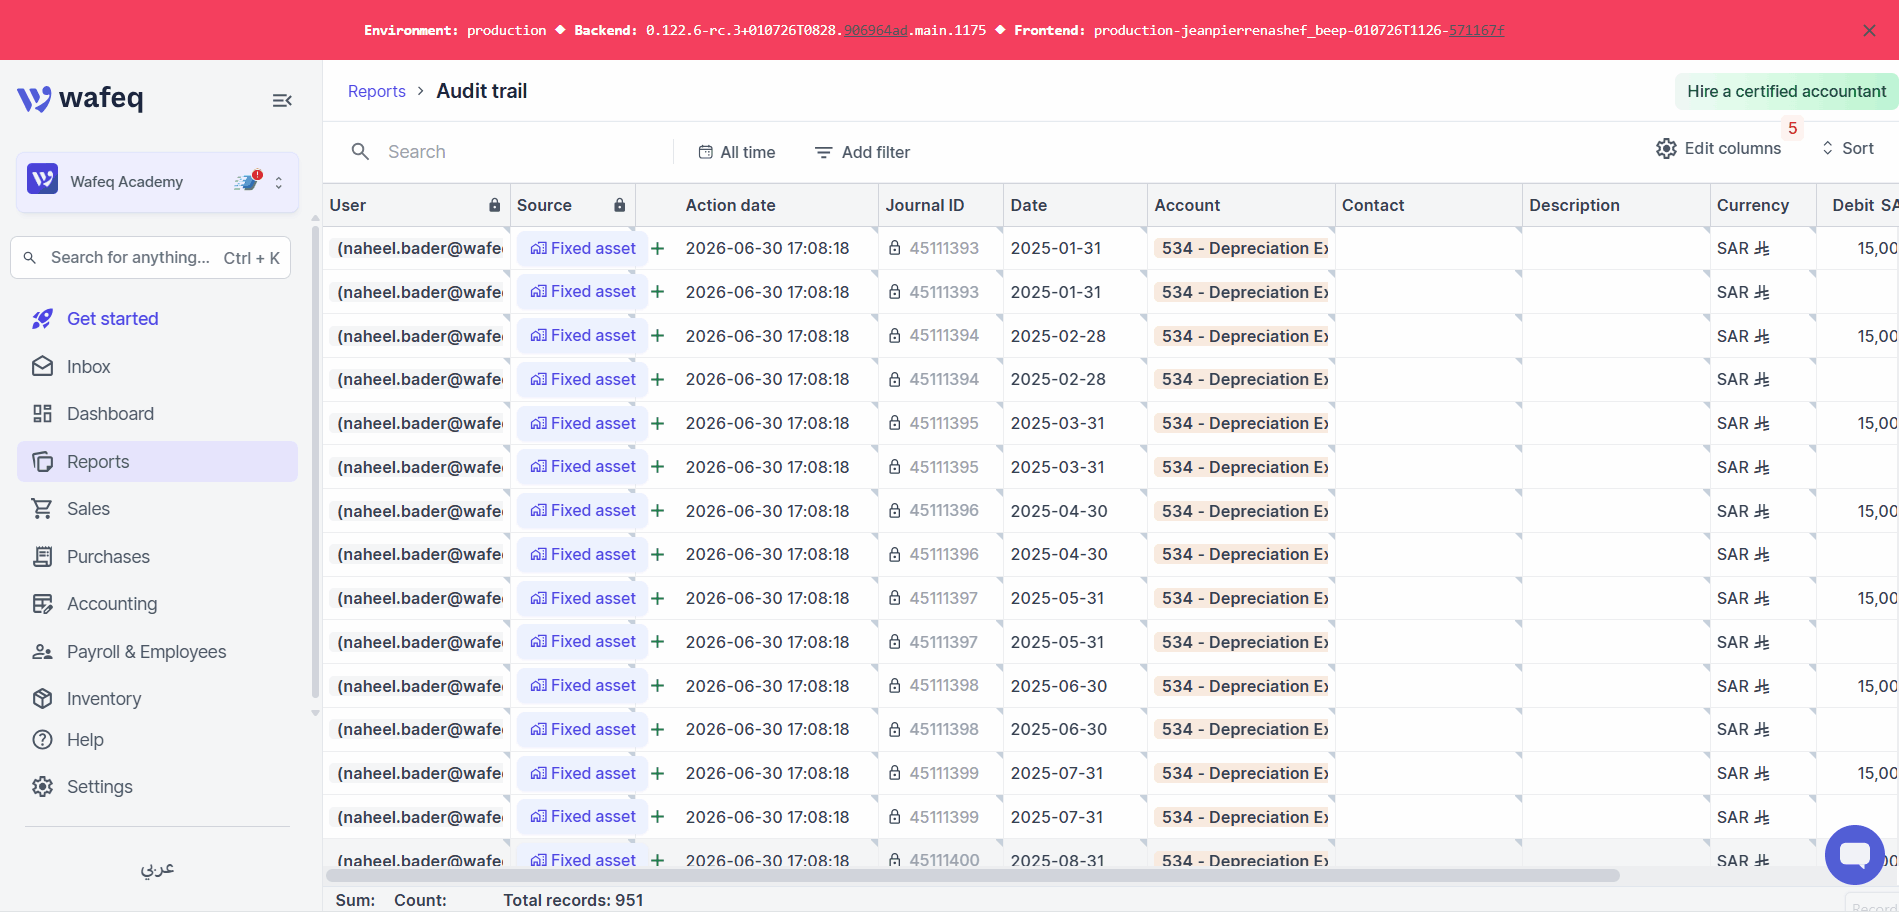The image size is (1899, 912).
Task: Click the lock icon on User column
Action: click(494, 205)
